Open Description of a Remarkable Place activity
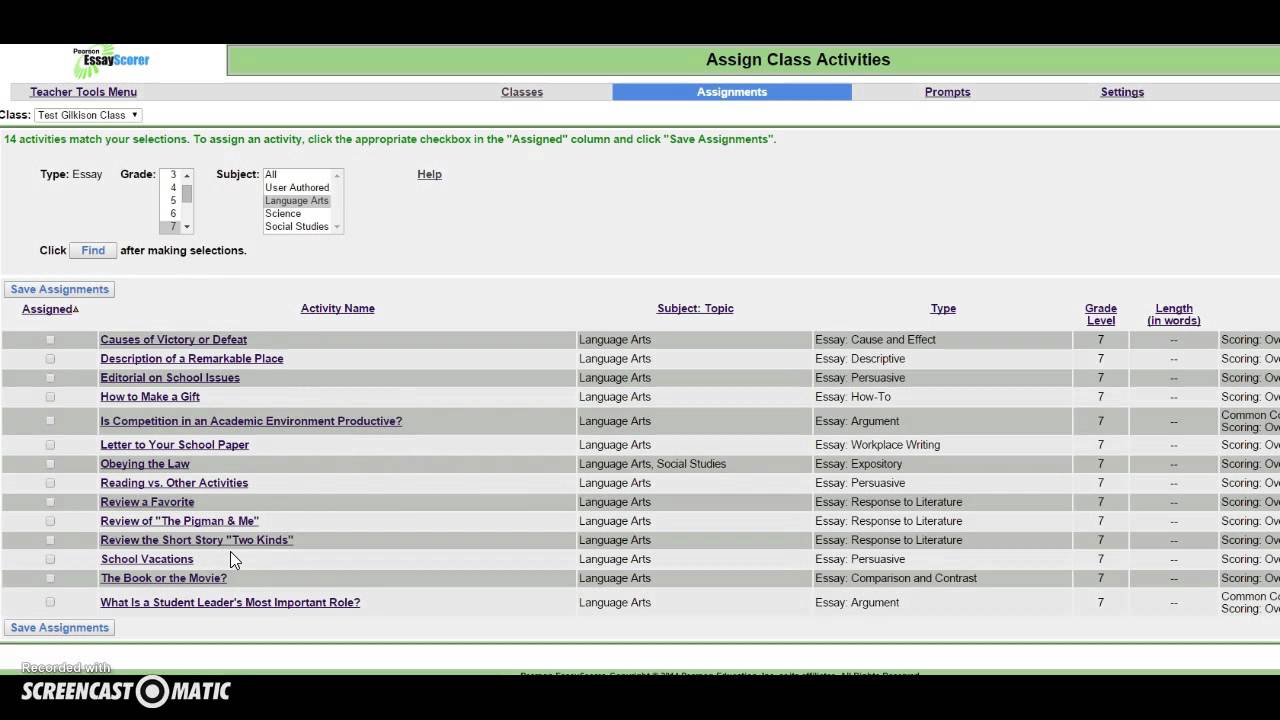 click(192, 359)
